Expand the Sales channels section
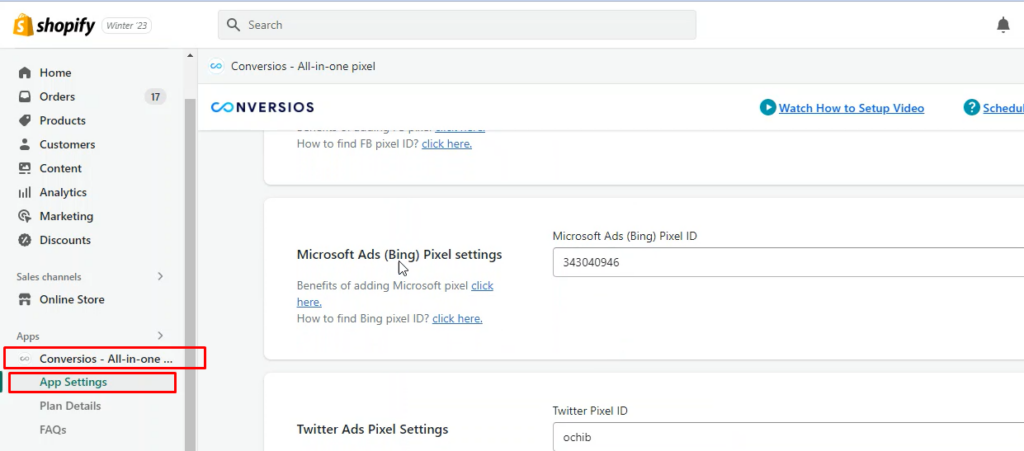The height and width of the screenshot is (451, 1024). point(160,277)
